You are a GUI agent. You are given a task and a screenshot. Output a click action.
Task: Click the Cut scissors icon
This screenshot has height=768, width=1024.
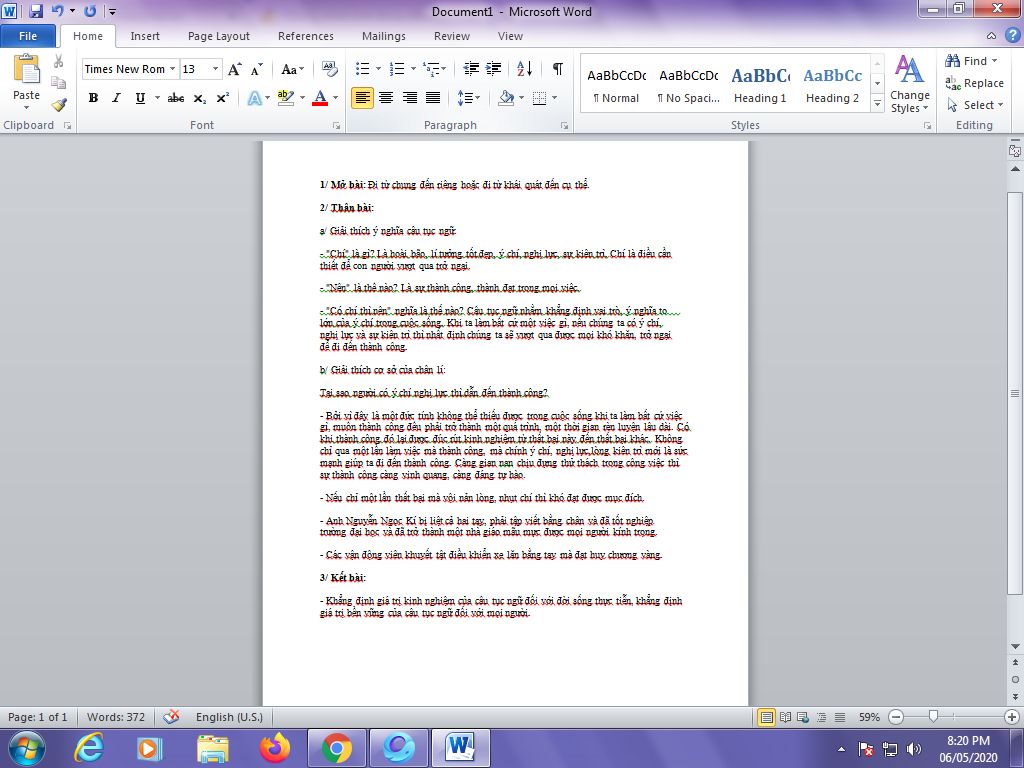pyautogui.click(x=59, y=61)
